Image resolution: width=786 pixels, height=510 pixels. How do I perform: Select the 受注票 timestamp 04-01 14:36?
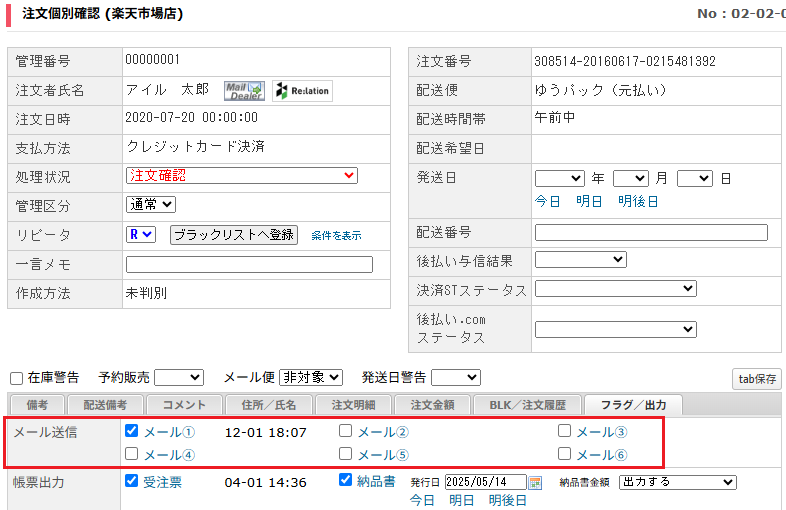coord(265,482)
